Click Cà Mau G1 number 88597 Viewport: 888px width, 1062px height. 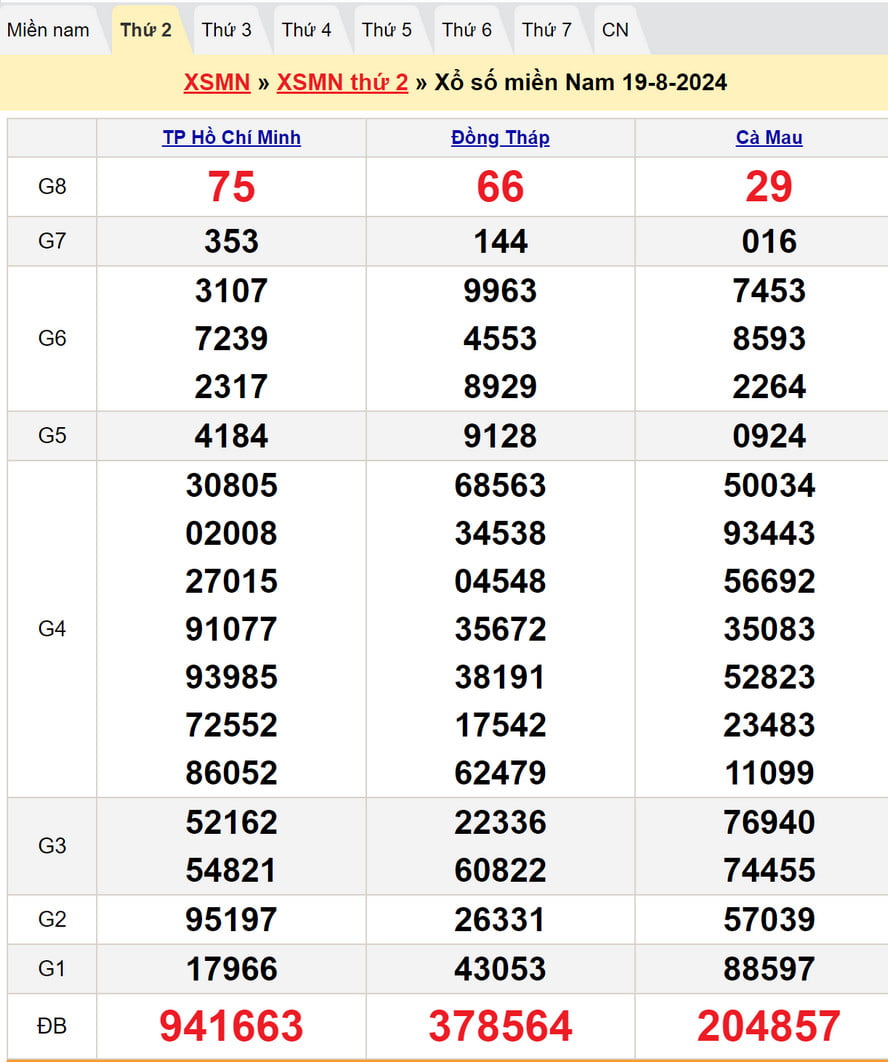click(x=769, y=969)
